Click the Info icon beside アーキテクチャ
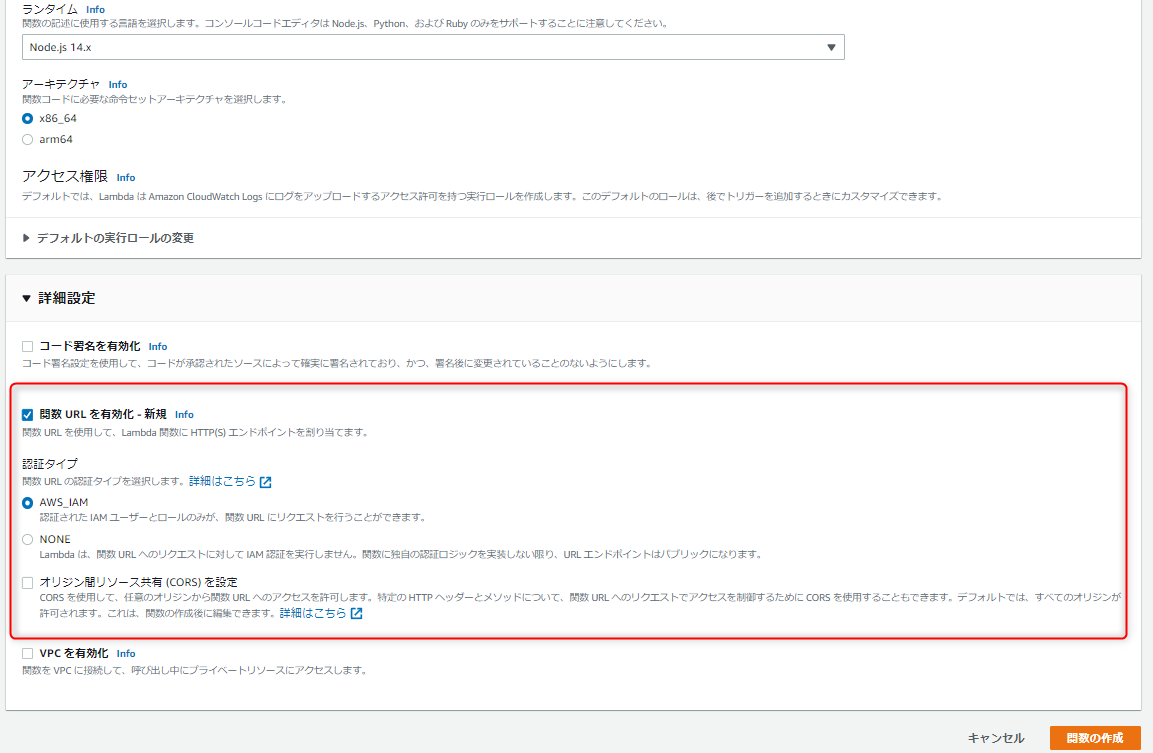This screenshot has width=1153, height=753. click(x=118, y=84)
